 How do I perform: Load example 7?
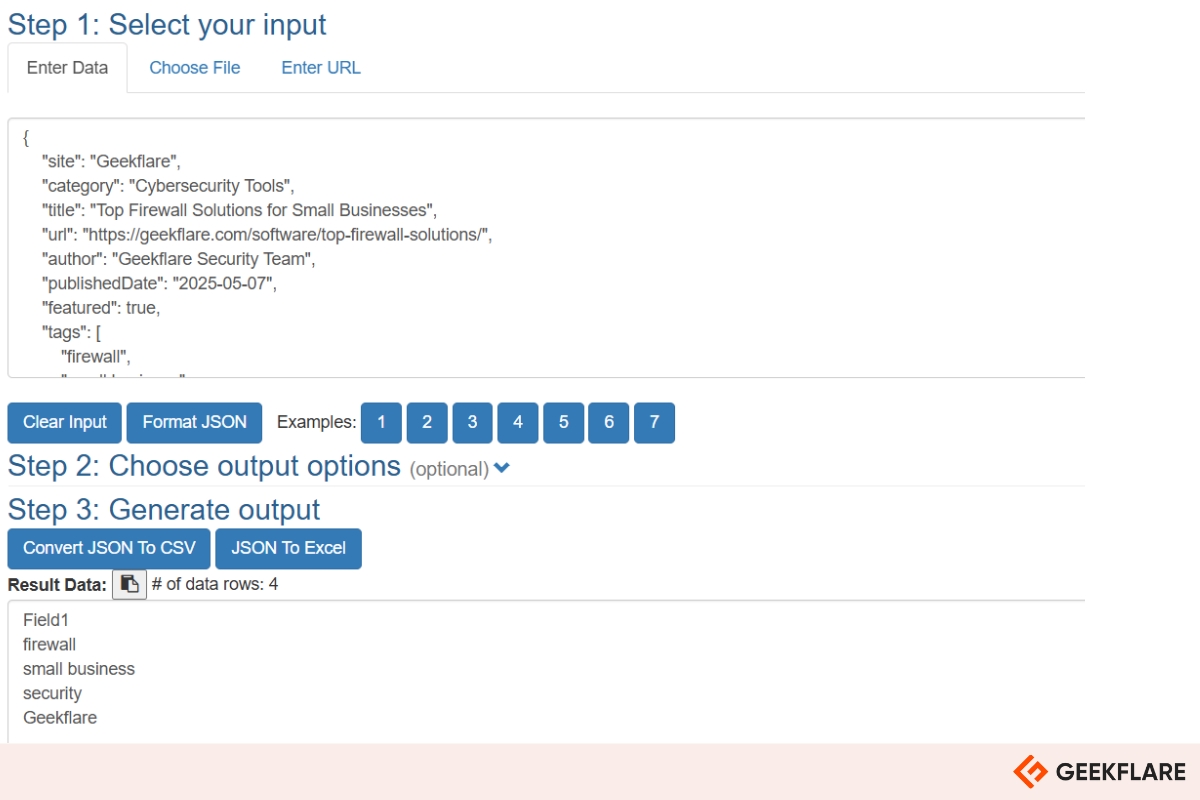[x=654, y=422]
